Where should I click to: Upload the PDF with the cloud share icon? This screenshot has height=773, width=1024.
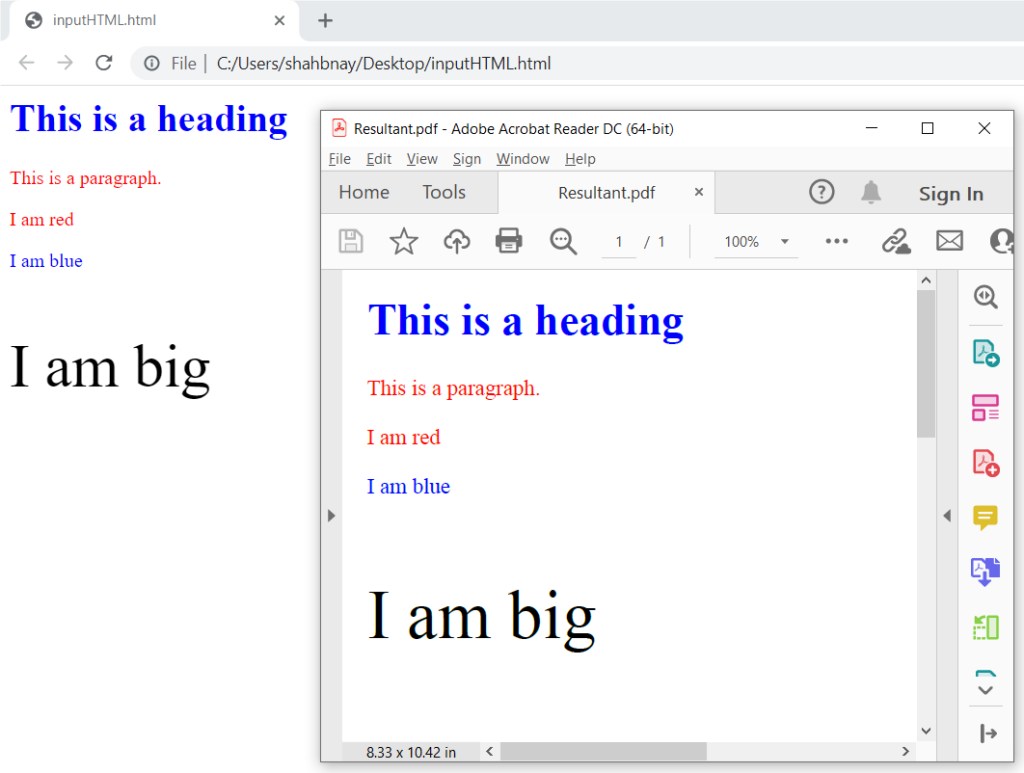tap(456, 241)
